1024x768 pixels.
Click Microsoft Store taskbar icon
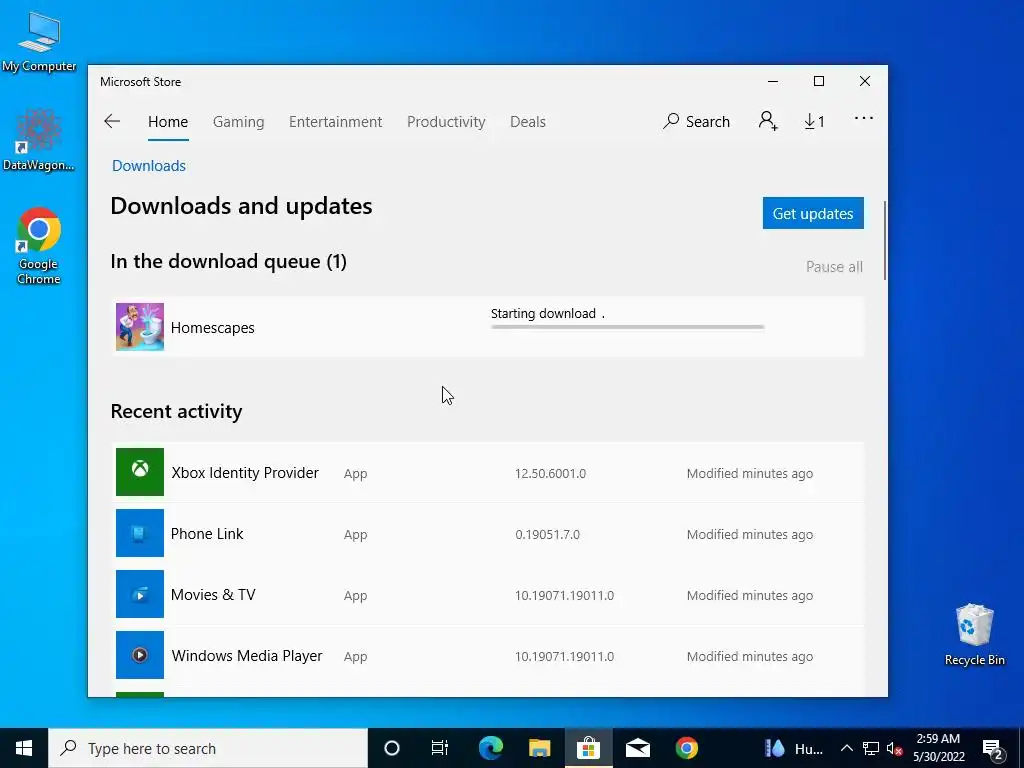point(588,748)
